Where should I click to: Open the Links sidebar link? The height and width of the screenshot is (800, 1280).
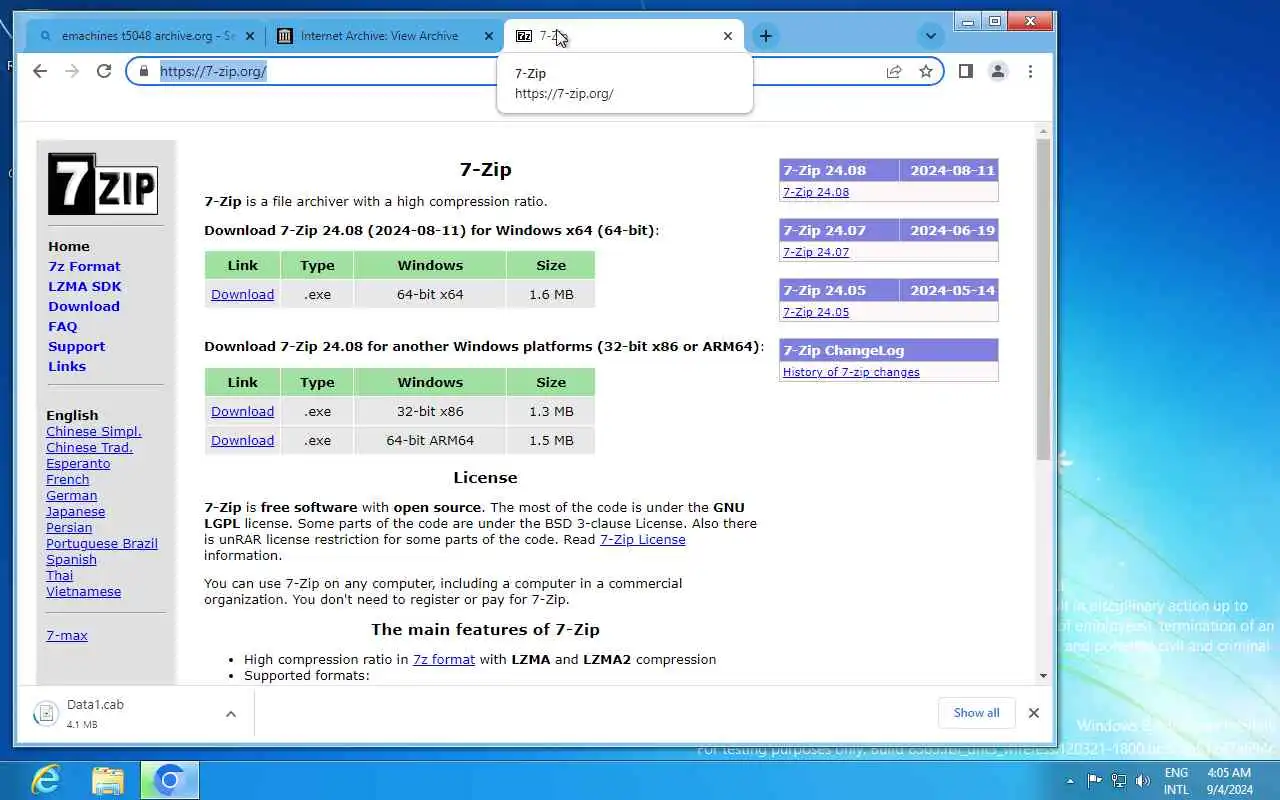(67, 366)
